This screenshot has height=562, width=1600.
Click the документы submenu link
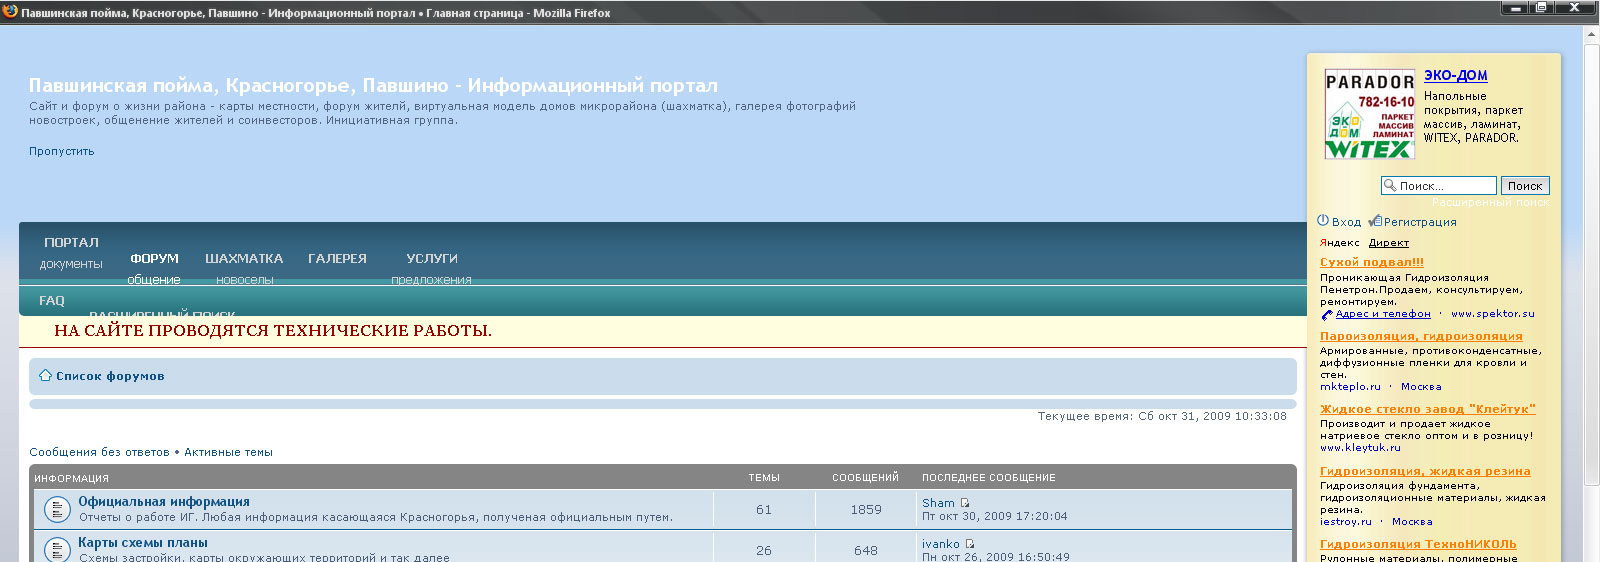71,264
